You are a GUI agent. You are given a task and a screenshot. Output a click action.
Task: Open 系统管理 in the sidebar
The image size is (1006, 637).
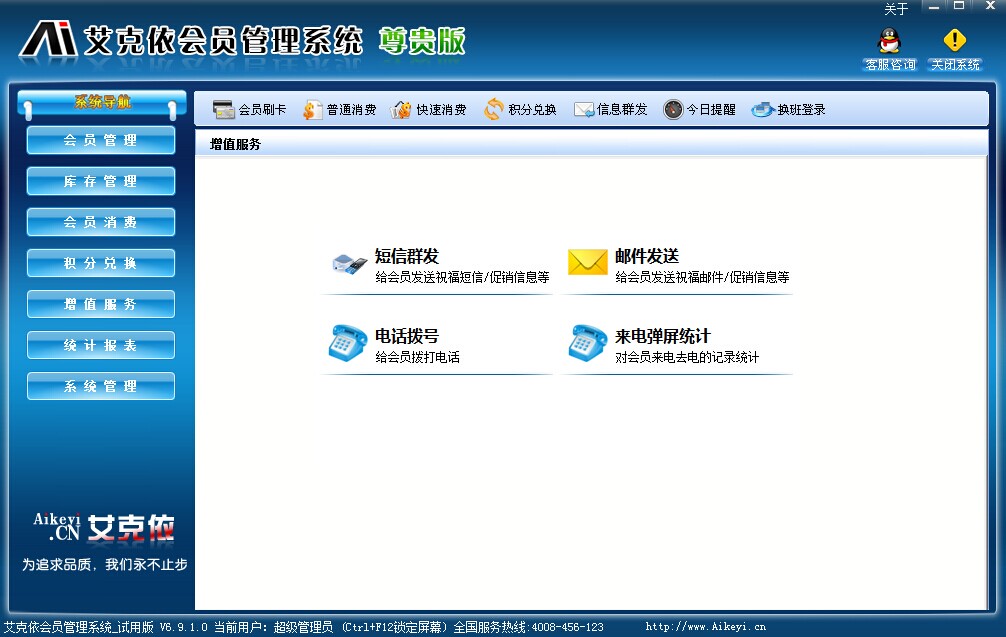[x=101, y=387]
